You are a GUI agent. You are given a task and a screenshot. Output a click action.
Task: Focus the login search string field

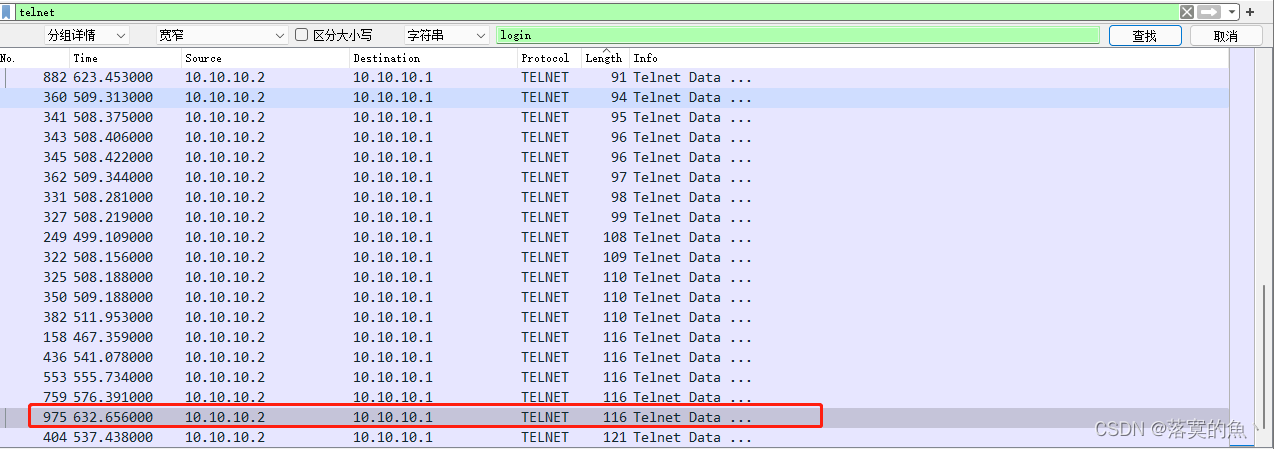click(797, 35)
